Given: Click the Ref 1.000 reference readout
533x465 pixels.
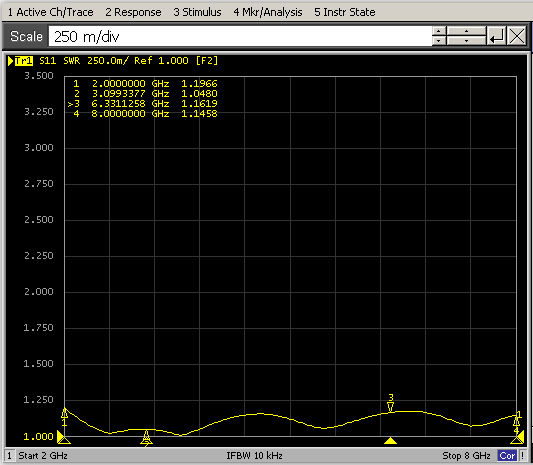Looking at the screenshot, I should pos(161,61).
